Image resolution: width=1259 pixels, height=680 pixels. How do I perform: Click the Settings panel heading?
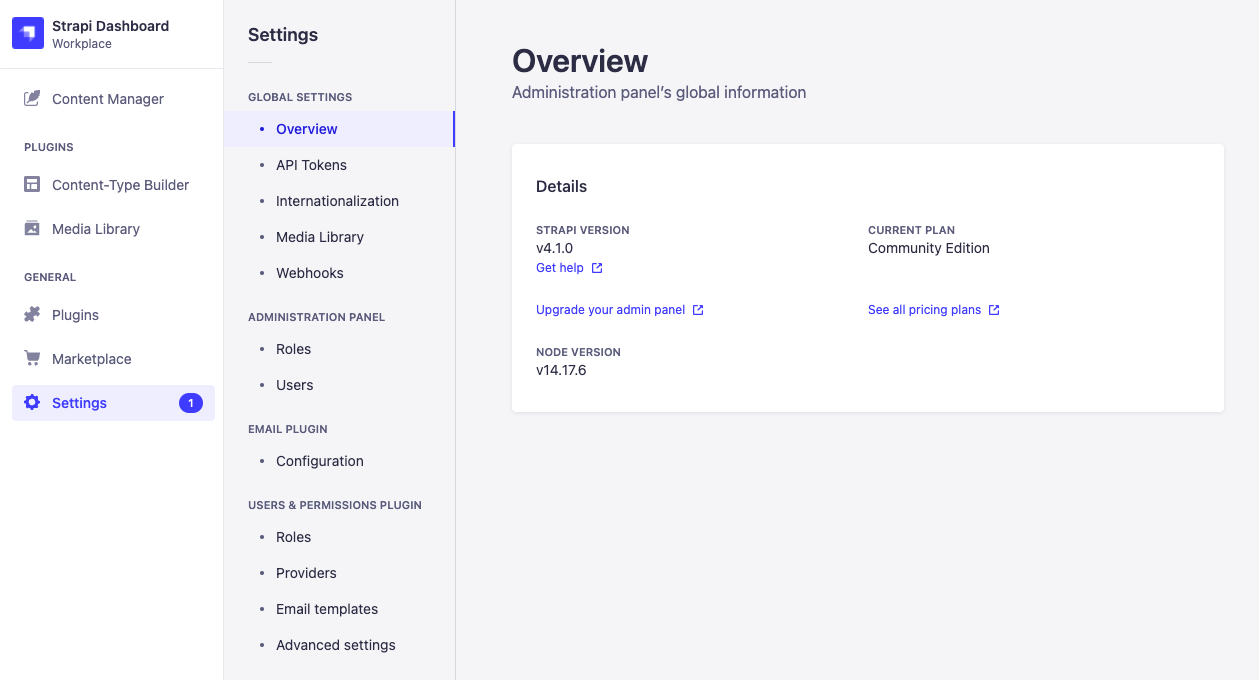[283, 35]
